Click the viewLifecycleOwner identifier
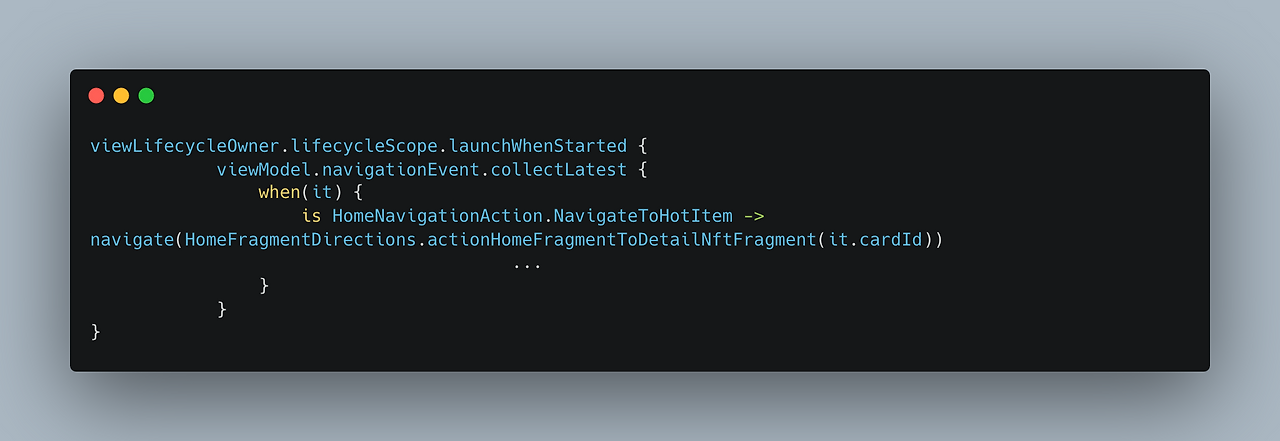 [x=184, y=146]
